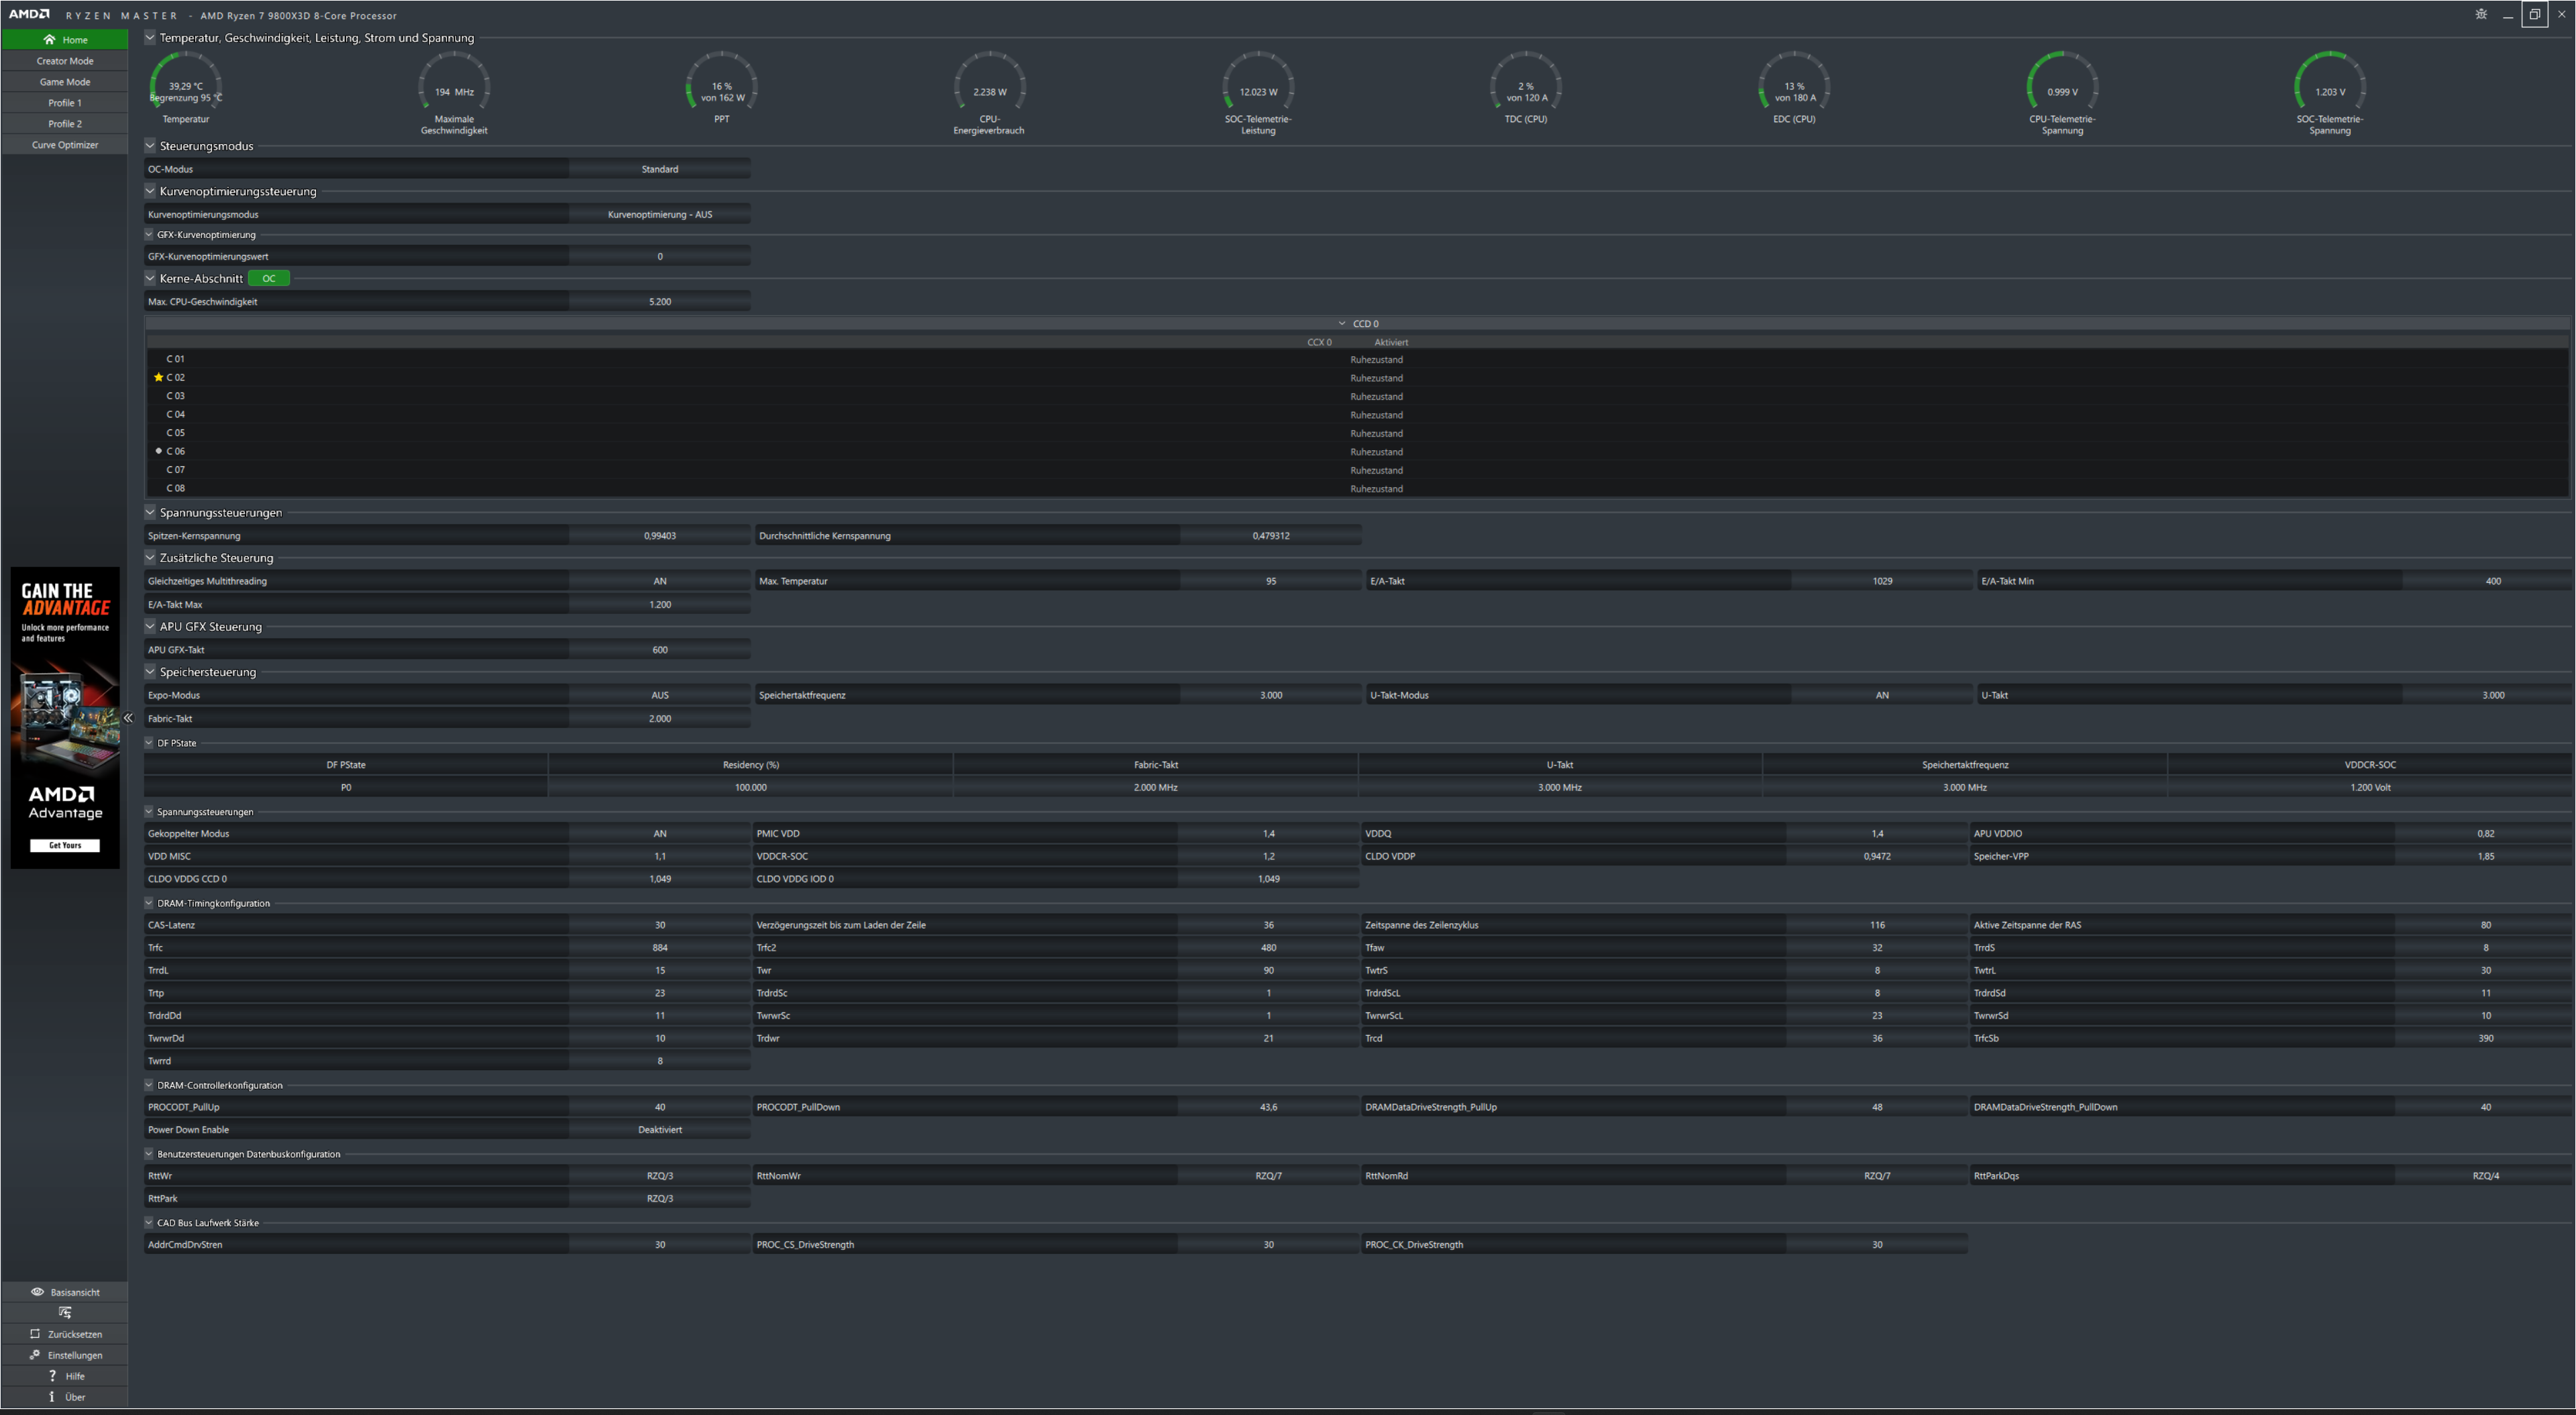The width and height of the screenshot is (2576, 1415).
Task: Select the Profile 1 entry
Action: pyautogui.click(x=65, y=103)
